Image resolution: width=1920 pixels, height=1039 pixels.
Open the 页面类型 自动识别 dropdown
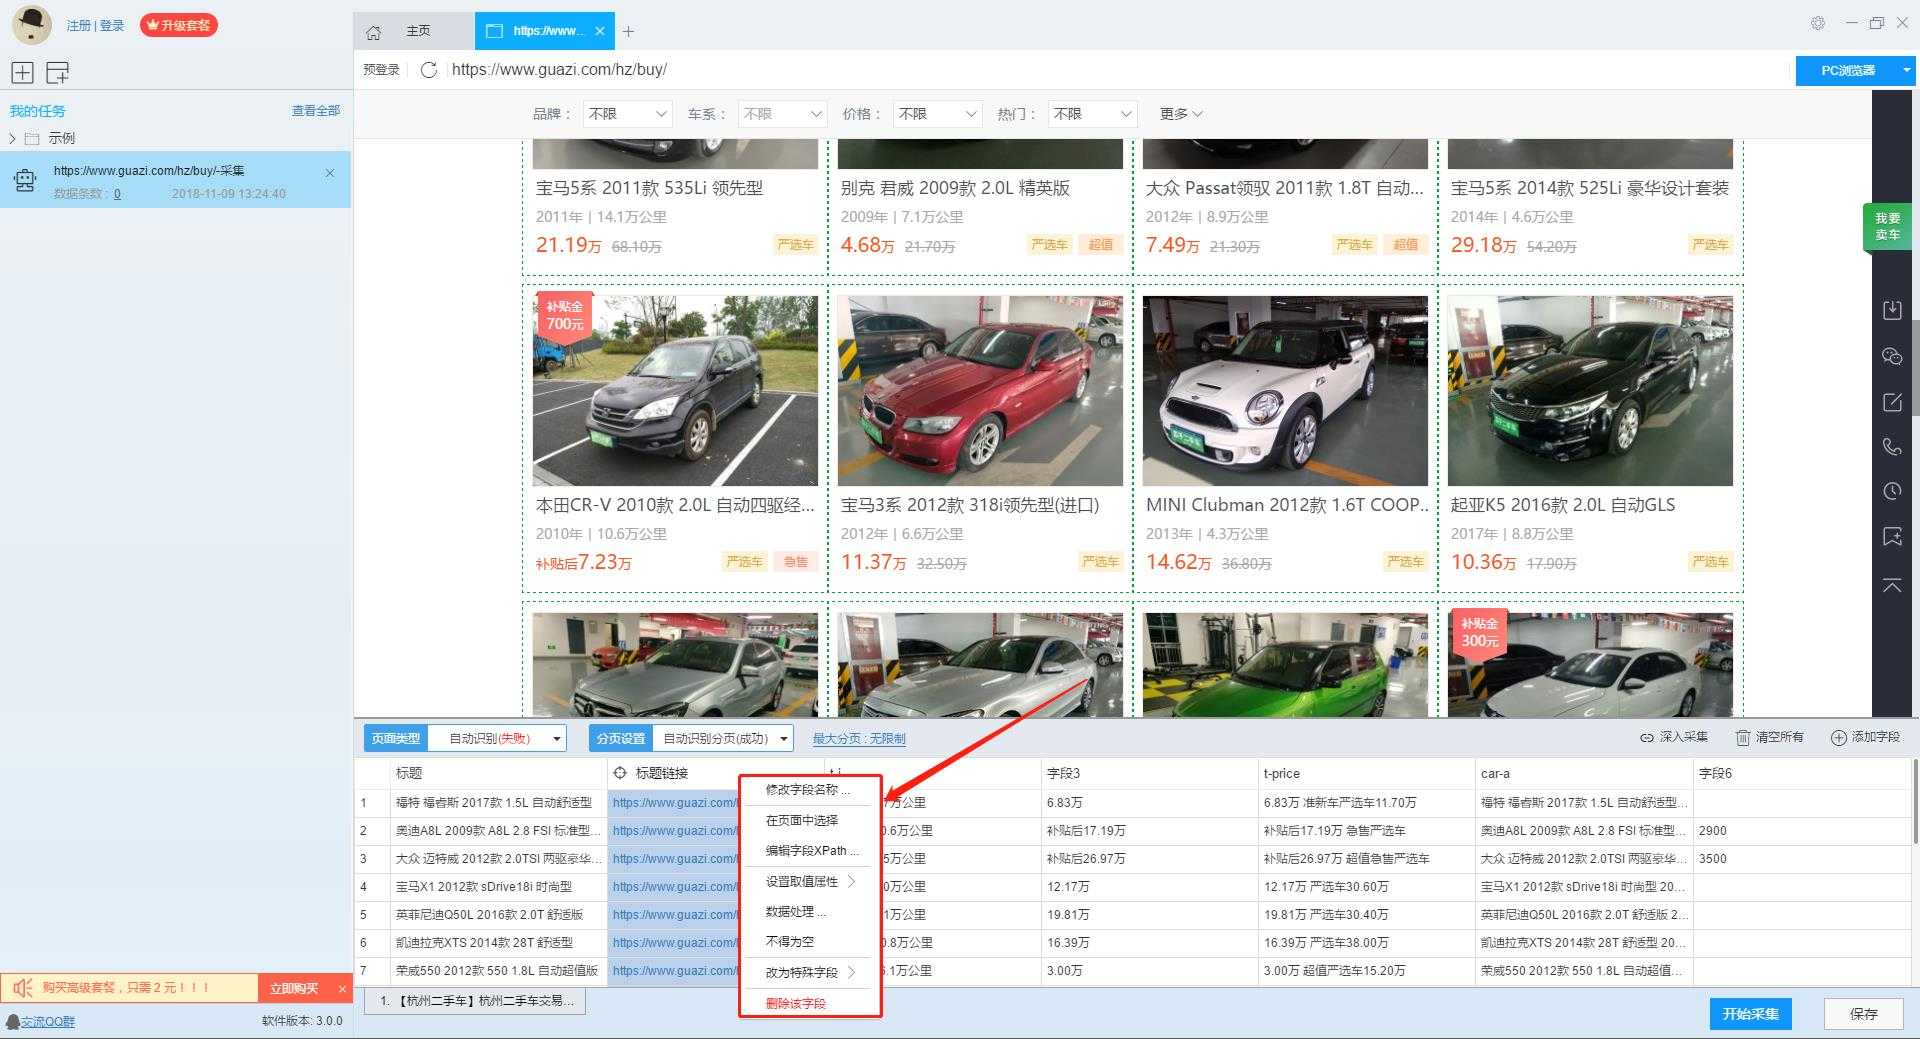[496, 739]
